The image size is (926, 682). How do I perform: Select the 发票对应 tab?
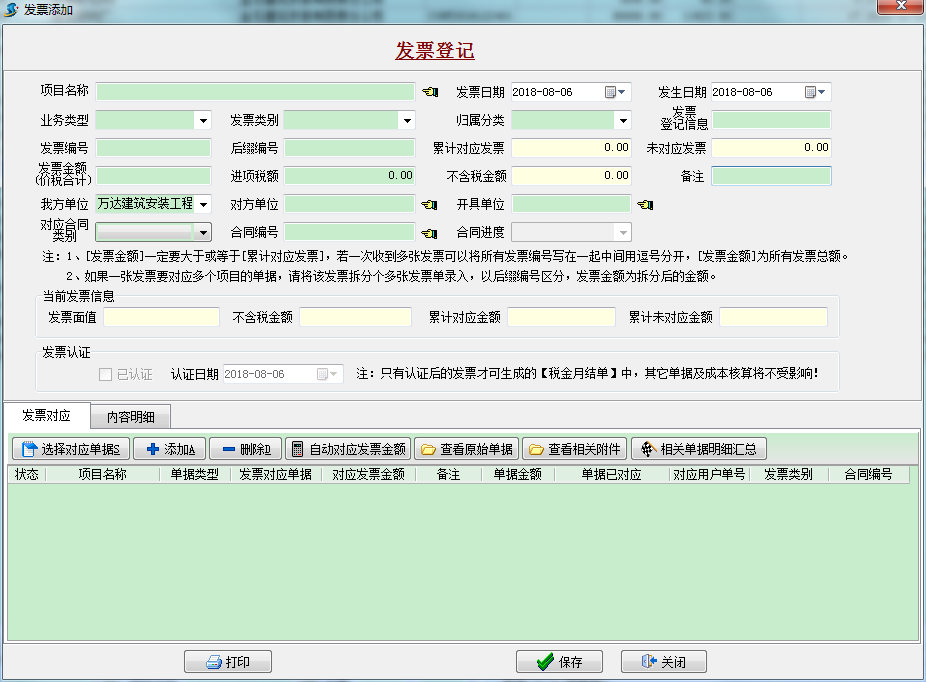click(46, 416)
